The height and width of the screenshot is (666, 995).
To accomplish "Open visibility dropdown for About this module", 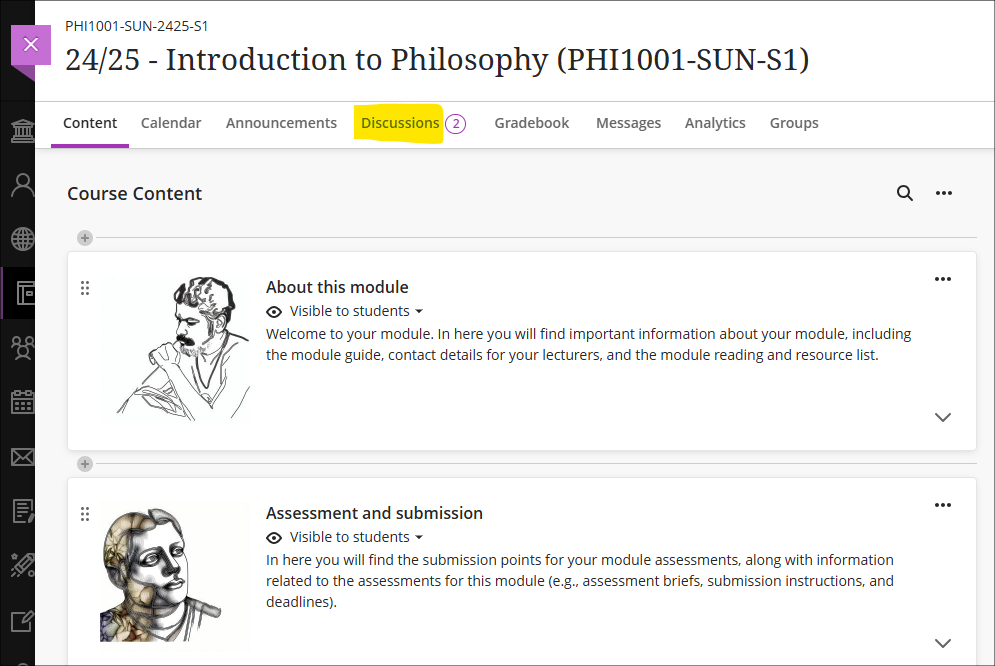I will click(345, 311).
